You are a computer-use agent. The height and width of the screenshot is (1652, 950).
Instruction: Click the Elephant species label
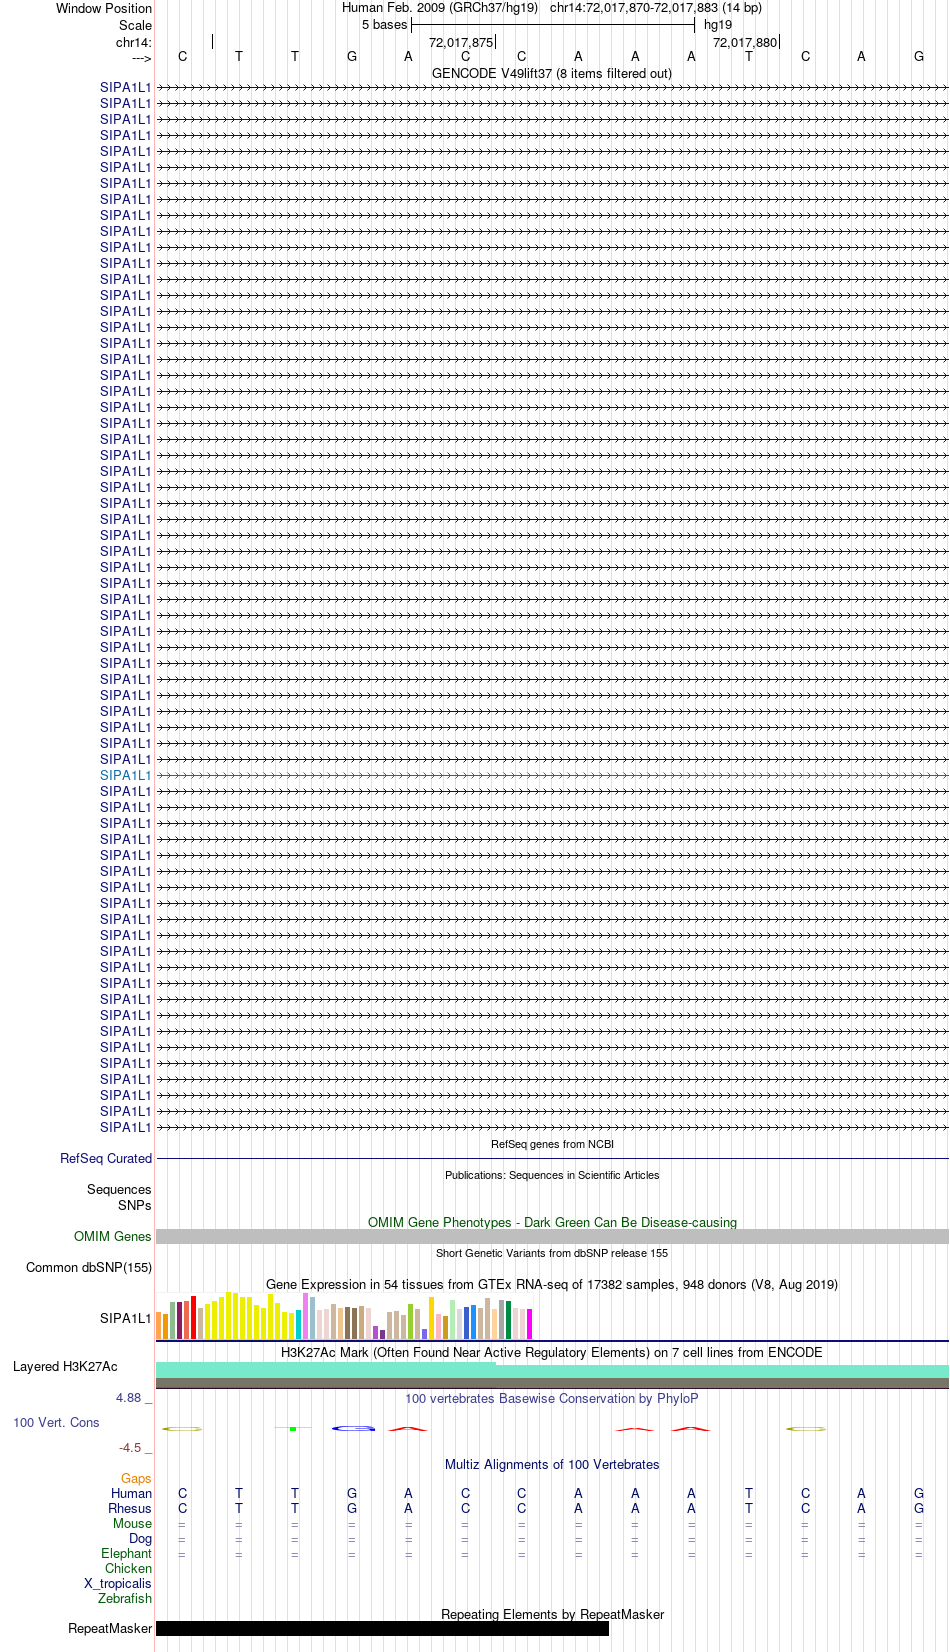(x=126, y=1553)
